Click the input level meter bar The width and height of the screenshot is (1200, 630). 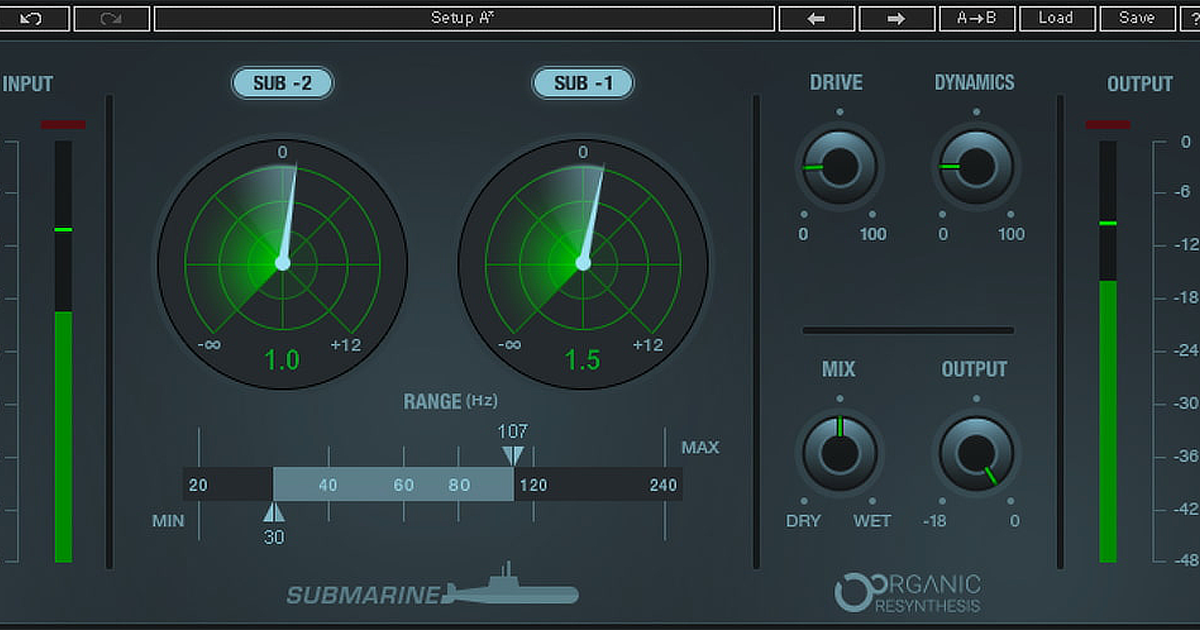(63, 351)
